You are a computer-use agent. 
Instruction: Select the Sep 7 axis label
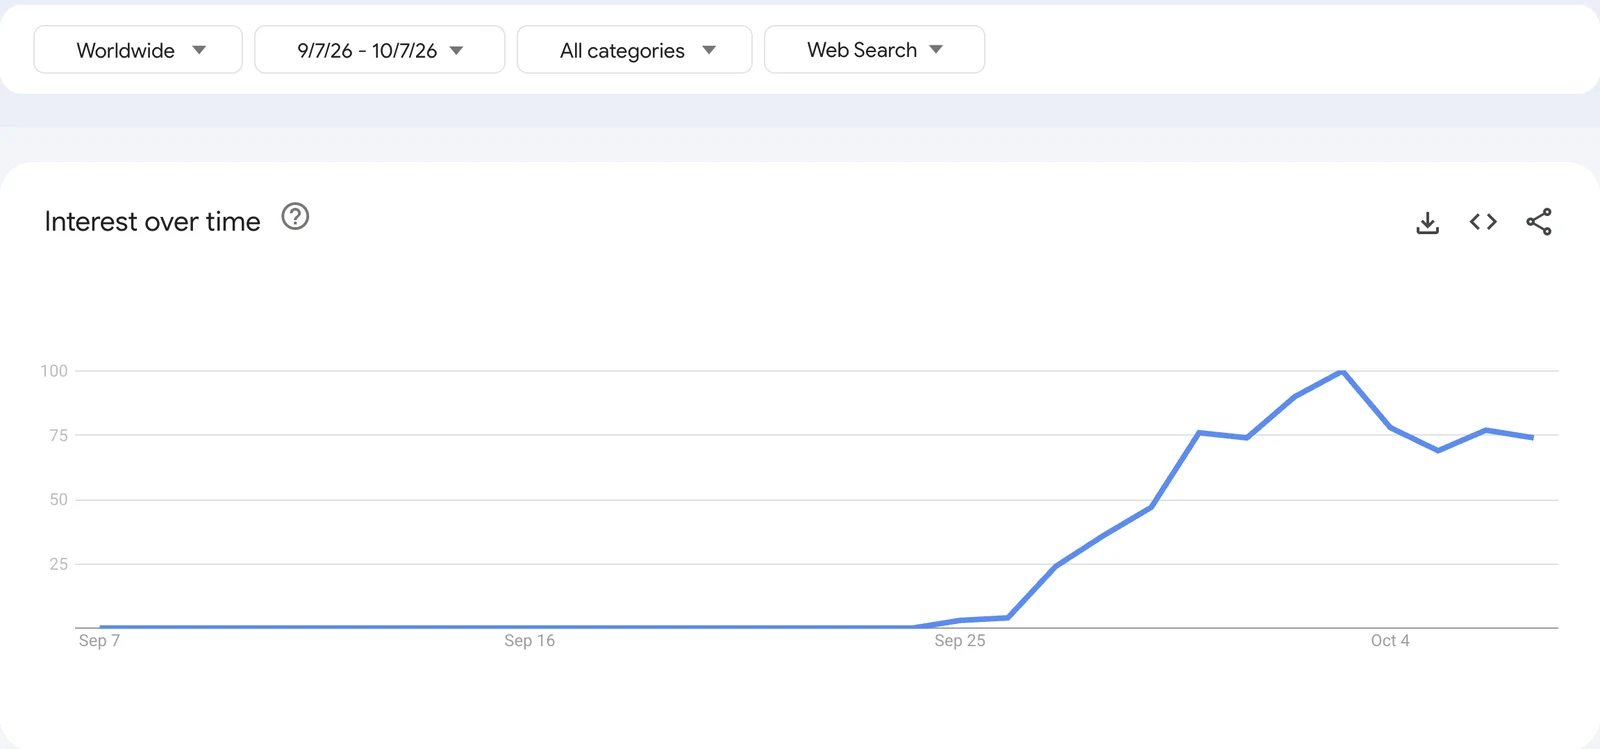[99, 641]
